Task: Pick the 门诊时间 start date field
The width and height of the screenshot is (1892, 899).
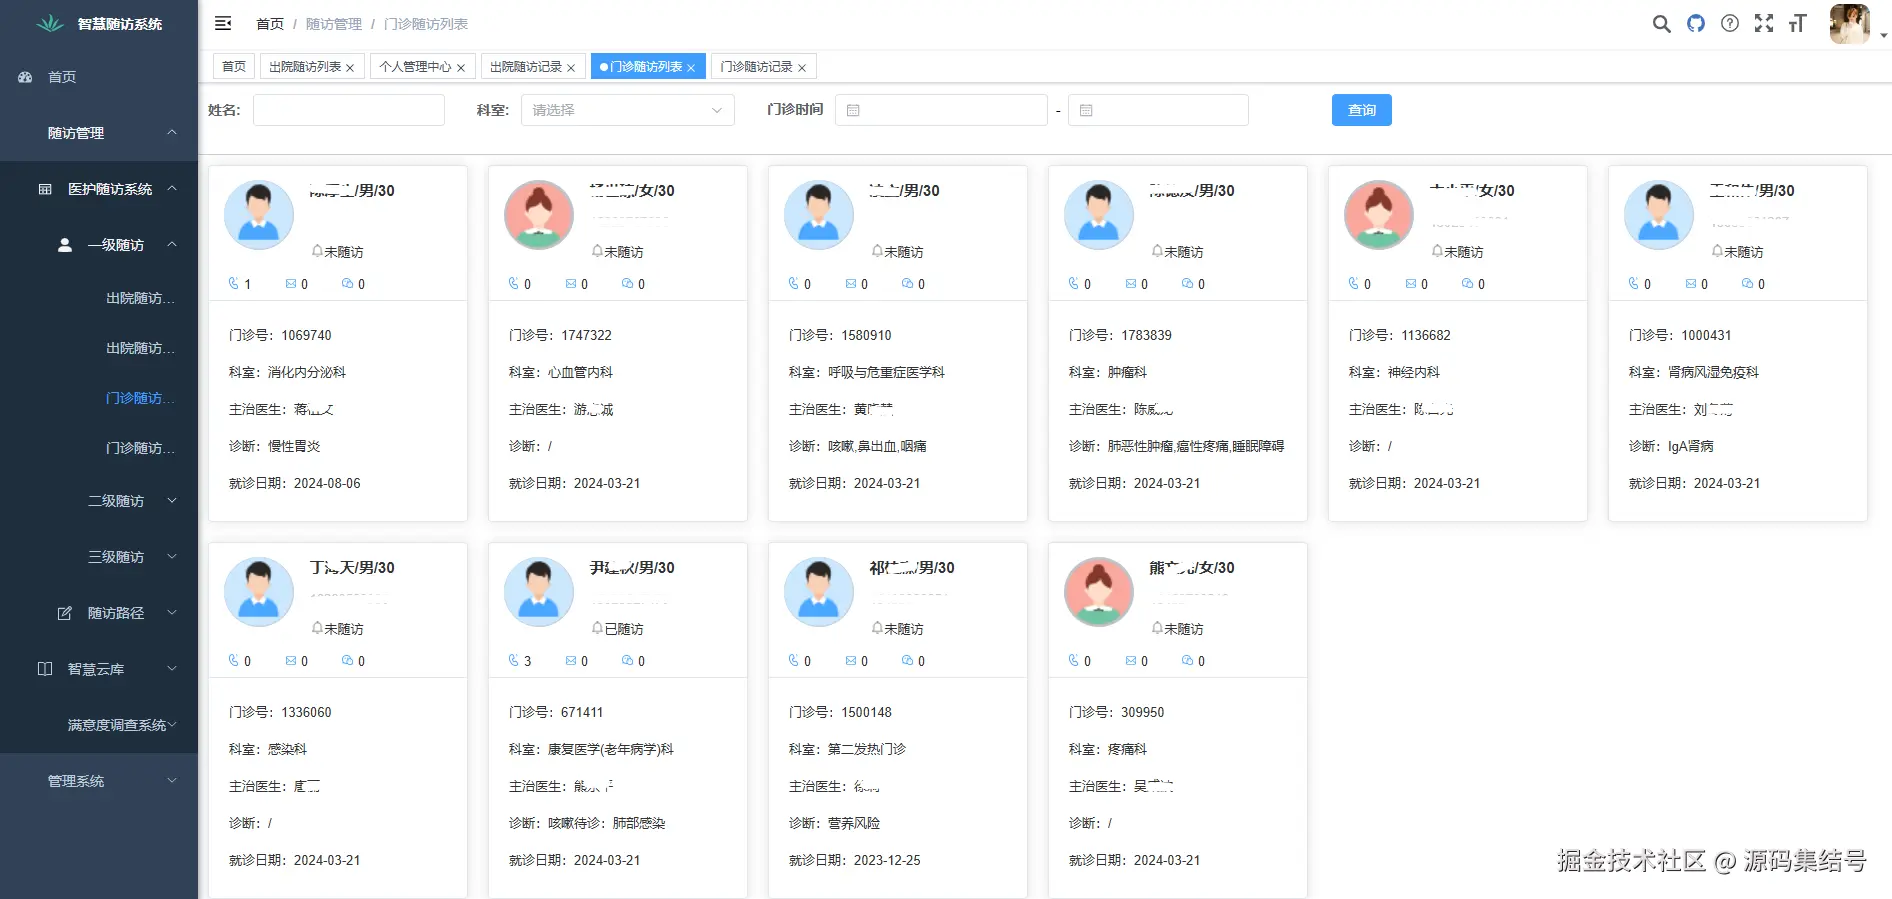Action: click(x=941, y=110)
